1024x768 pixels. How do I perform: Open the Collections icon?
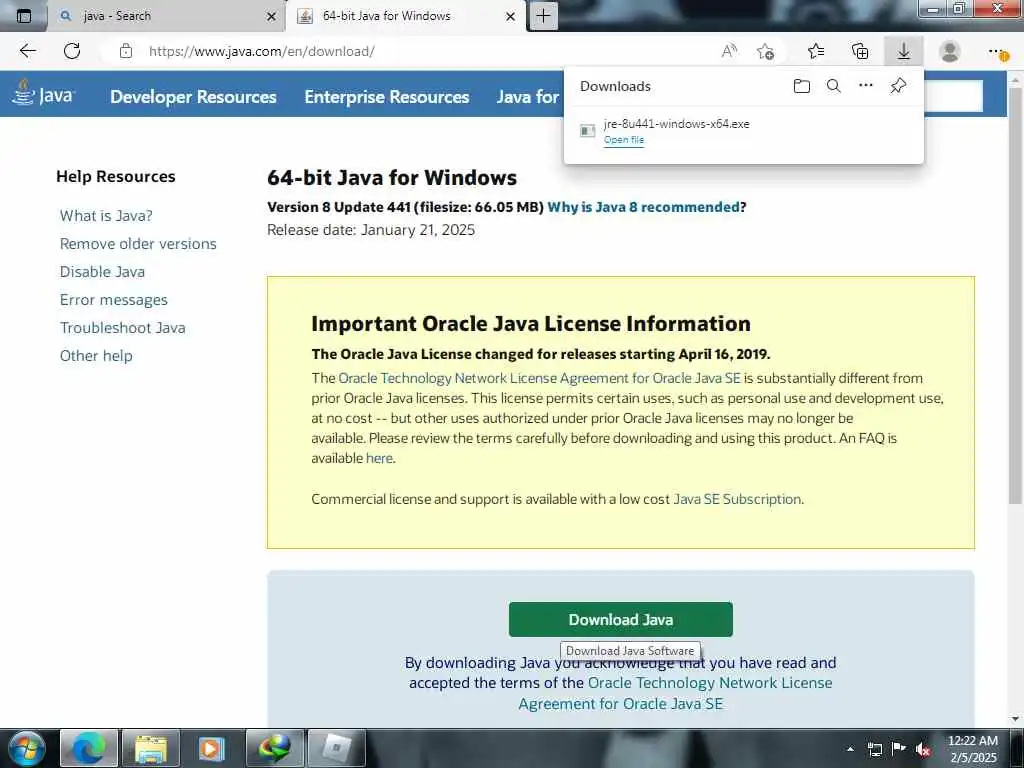coord(860,51)
